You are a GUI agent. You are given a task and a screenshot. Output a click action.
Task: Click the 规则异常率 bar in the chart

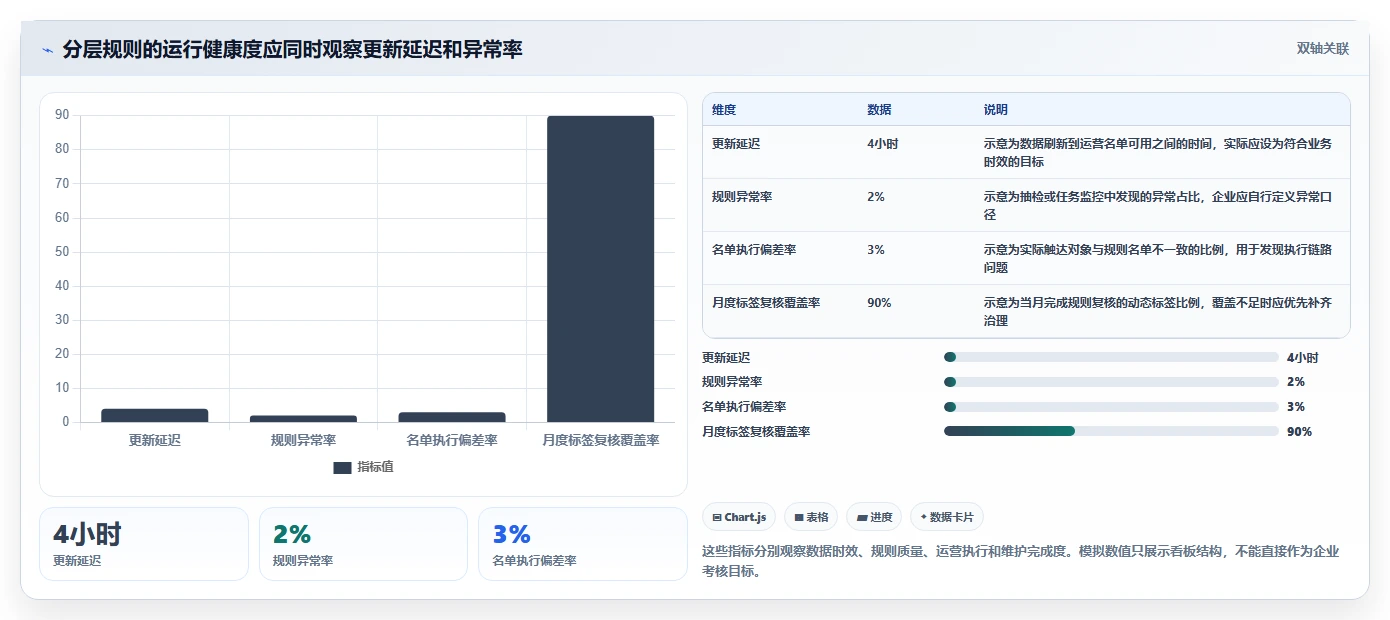coord(303,418)
